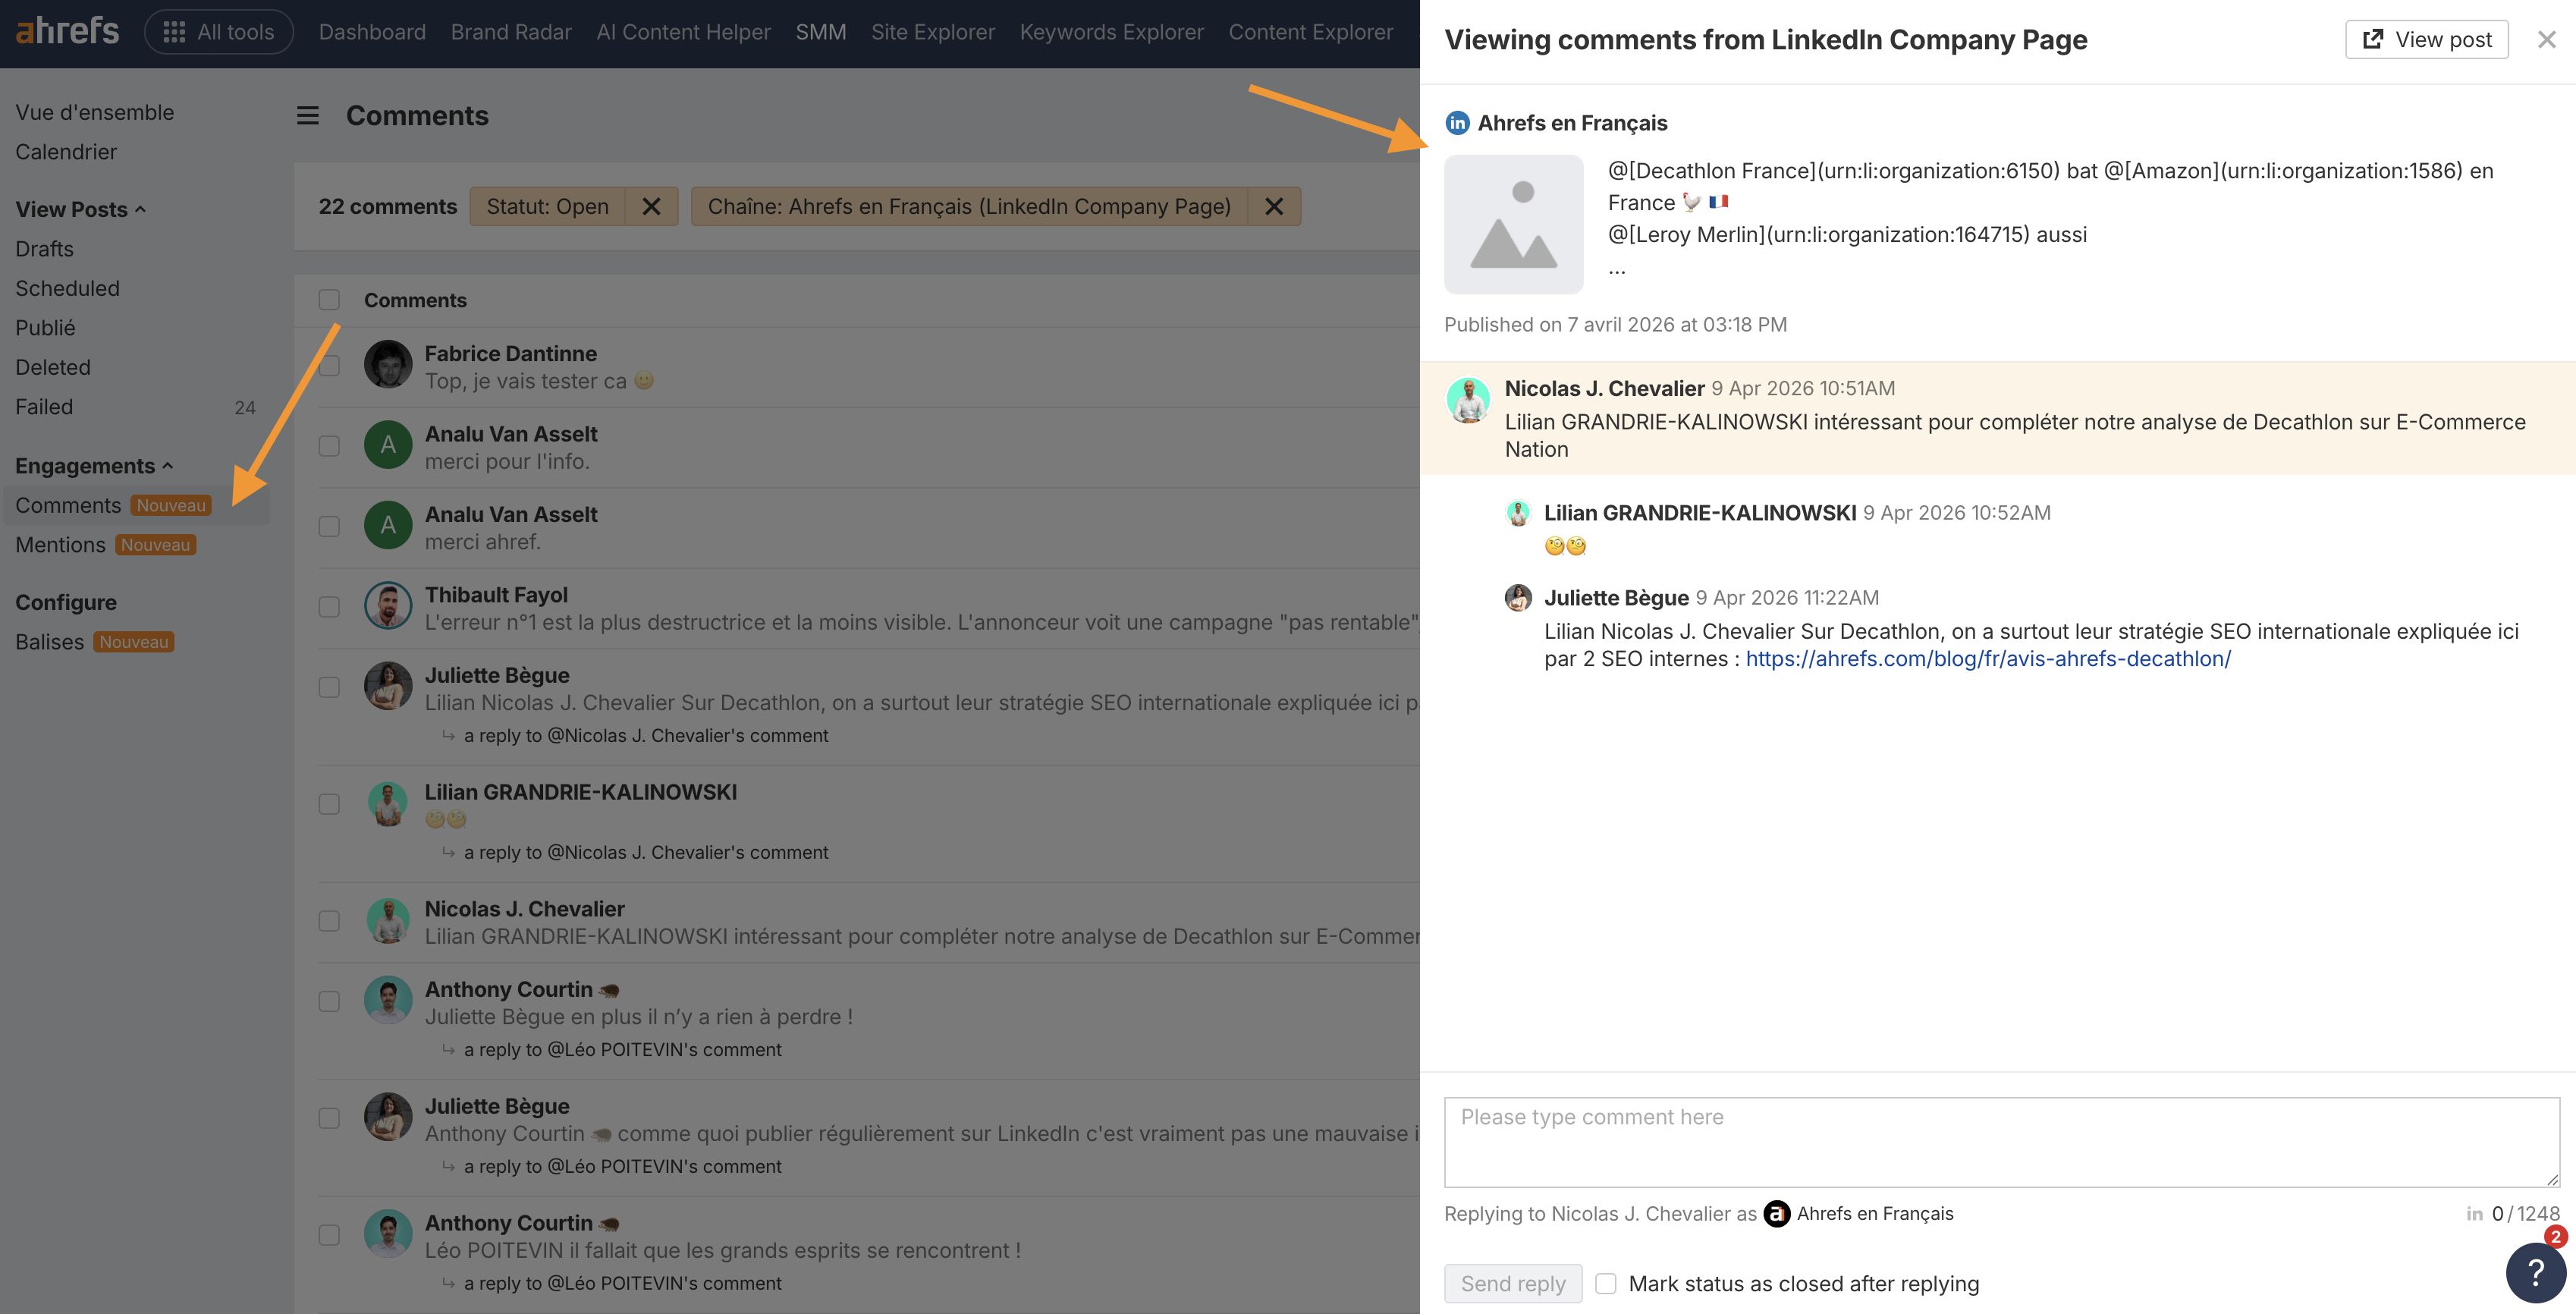Collapse the View Posts section
Screen dimensions: 2576x1314
tap(80, 209)
